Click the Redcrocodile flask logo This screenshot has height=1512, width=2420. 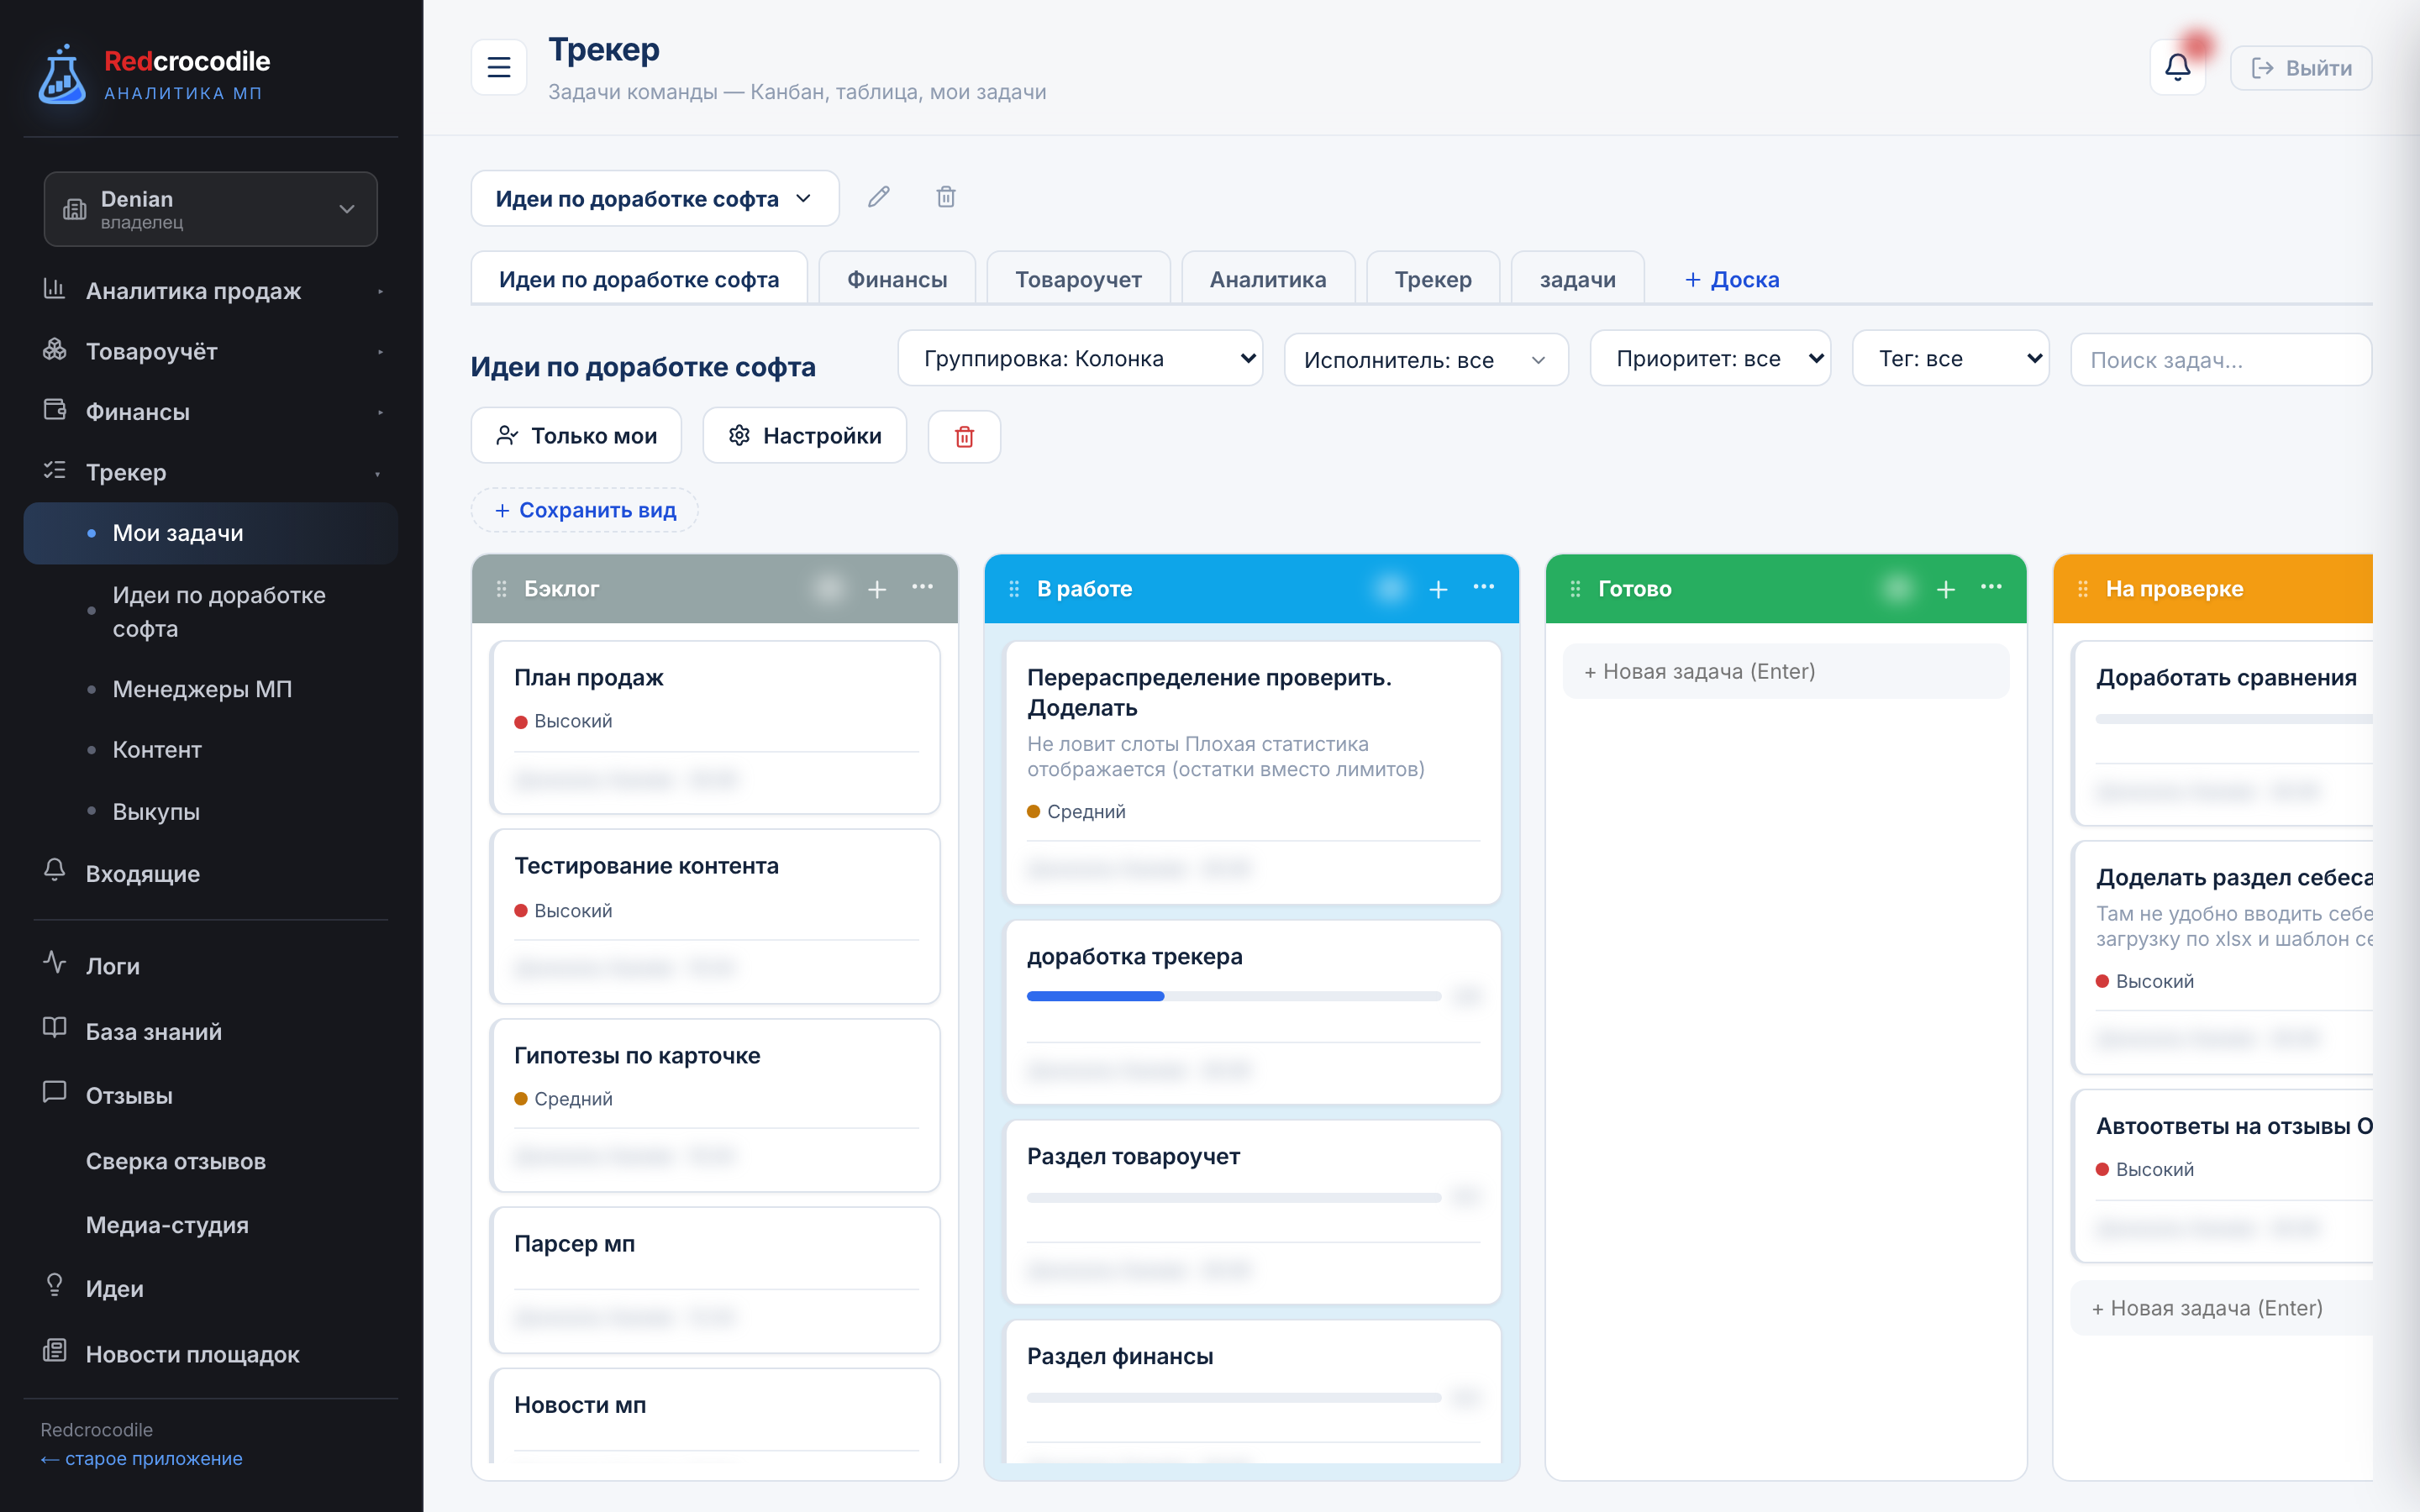point(62,74)
